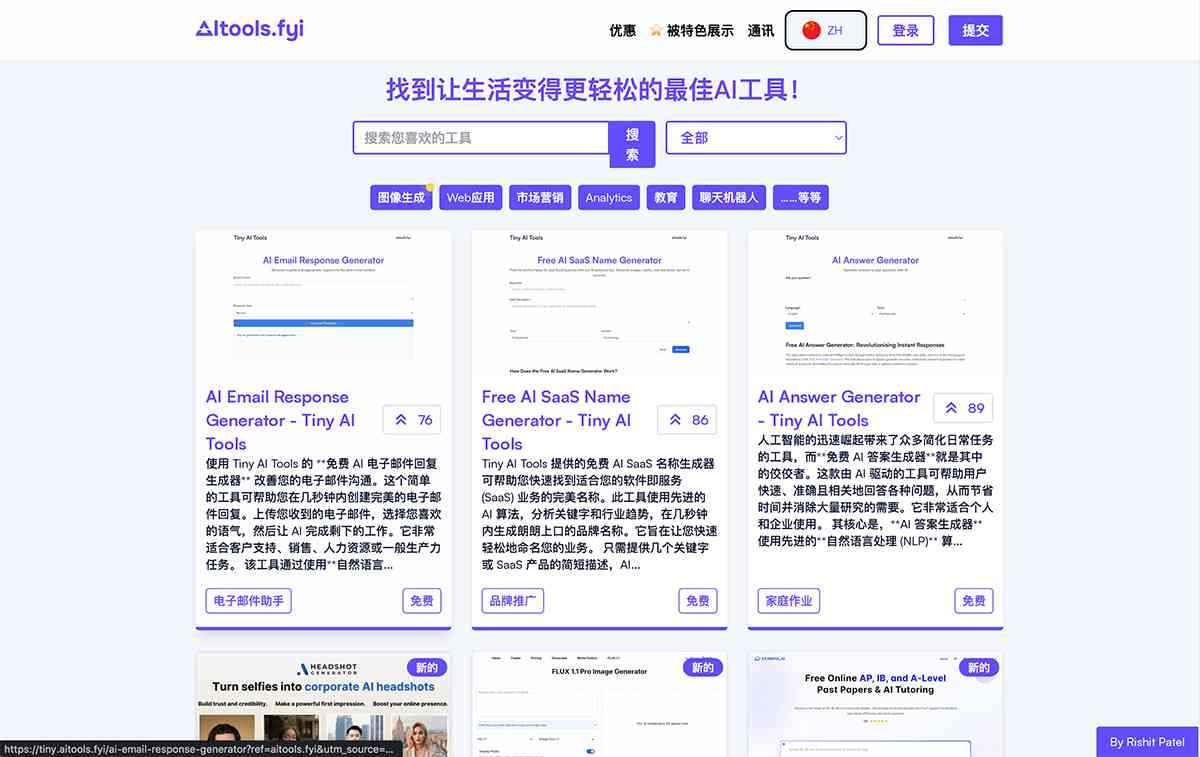The image size is (1200, 757).
Task: Click the 登录 button
Action: [906, 30]
